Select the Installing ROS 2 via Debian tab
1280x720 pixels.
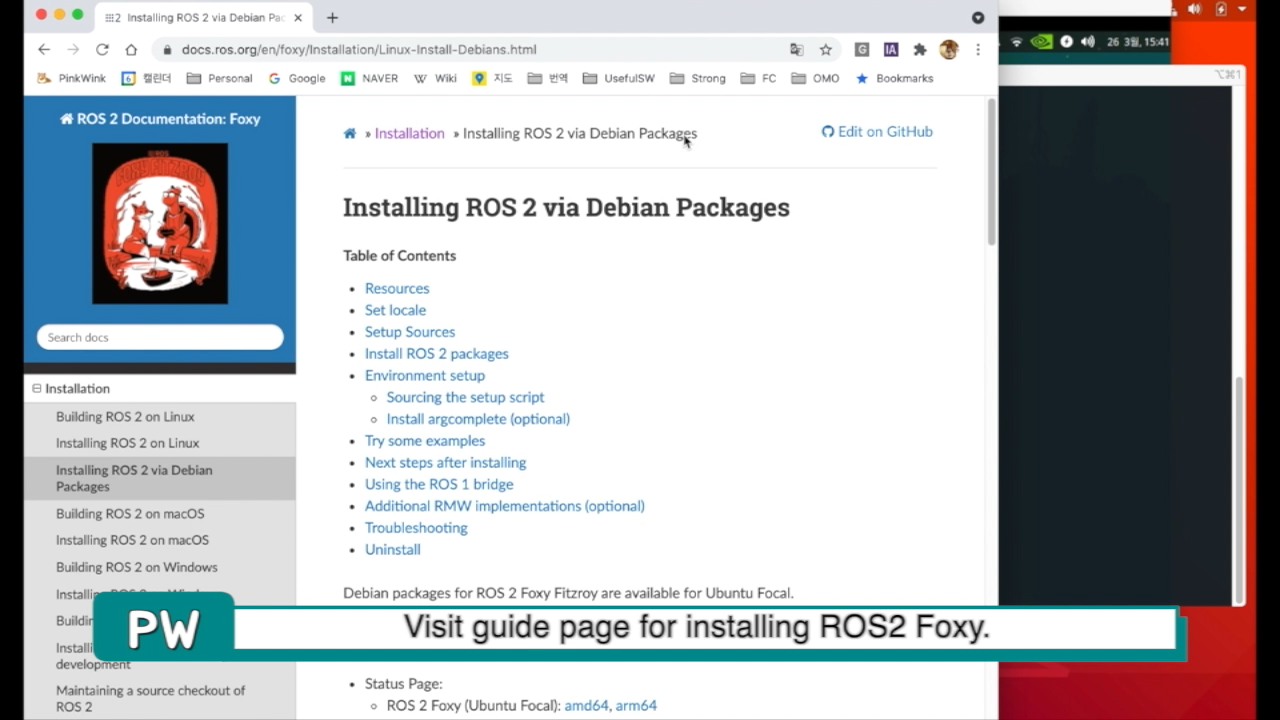[x=204, y=17]
